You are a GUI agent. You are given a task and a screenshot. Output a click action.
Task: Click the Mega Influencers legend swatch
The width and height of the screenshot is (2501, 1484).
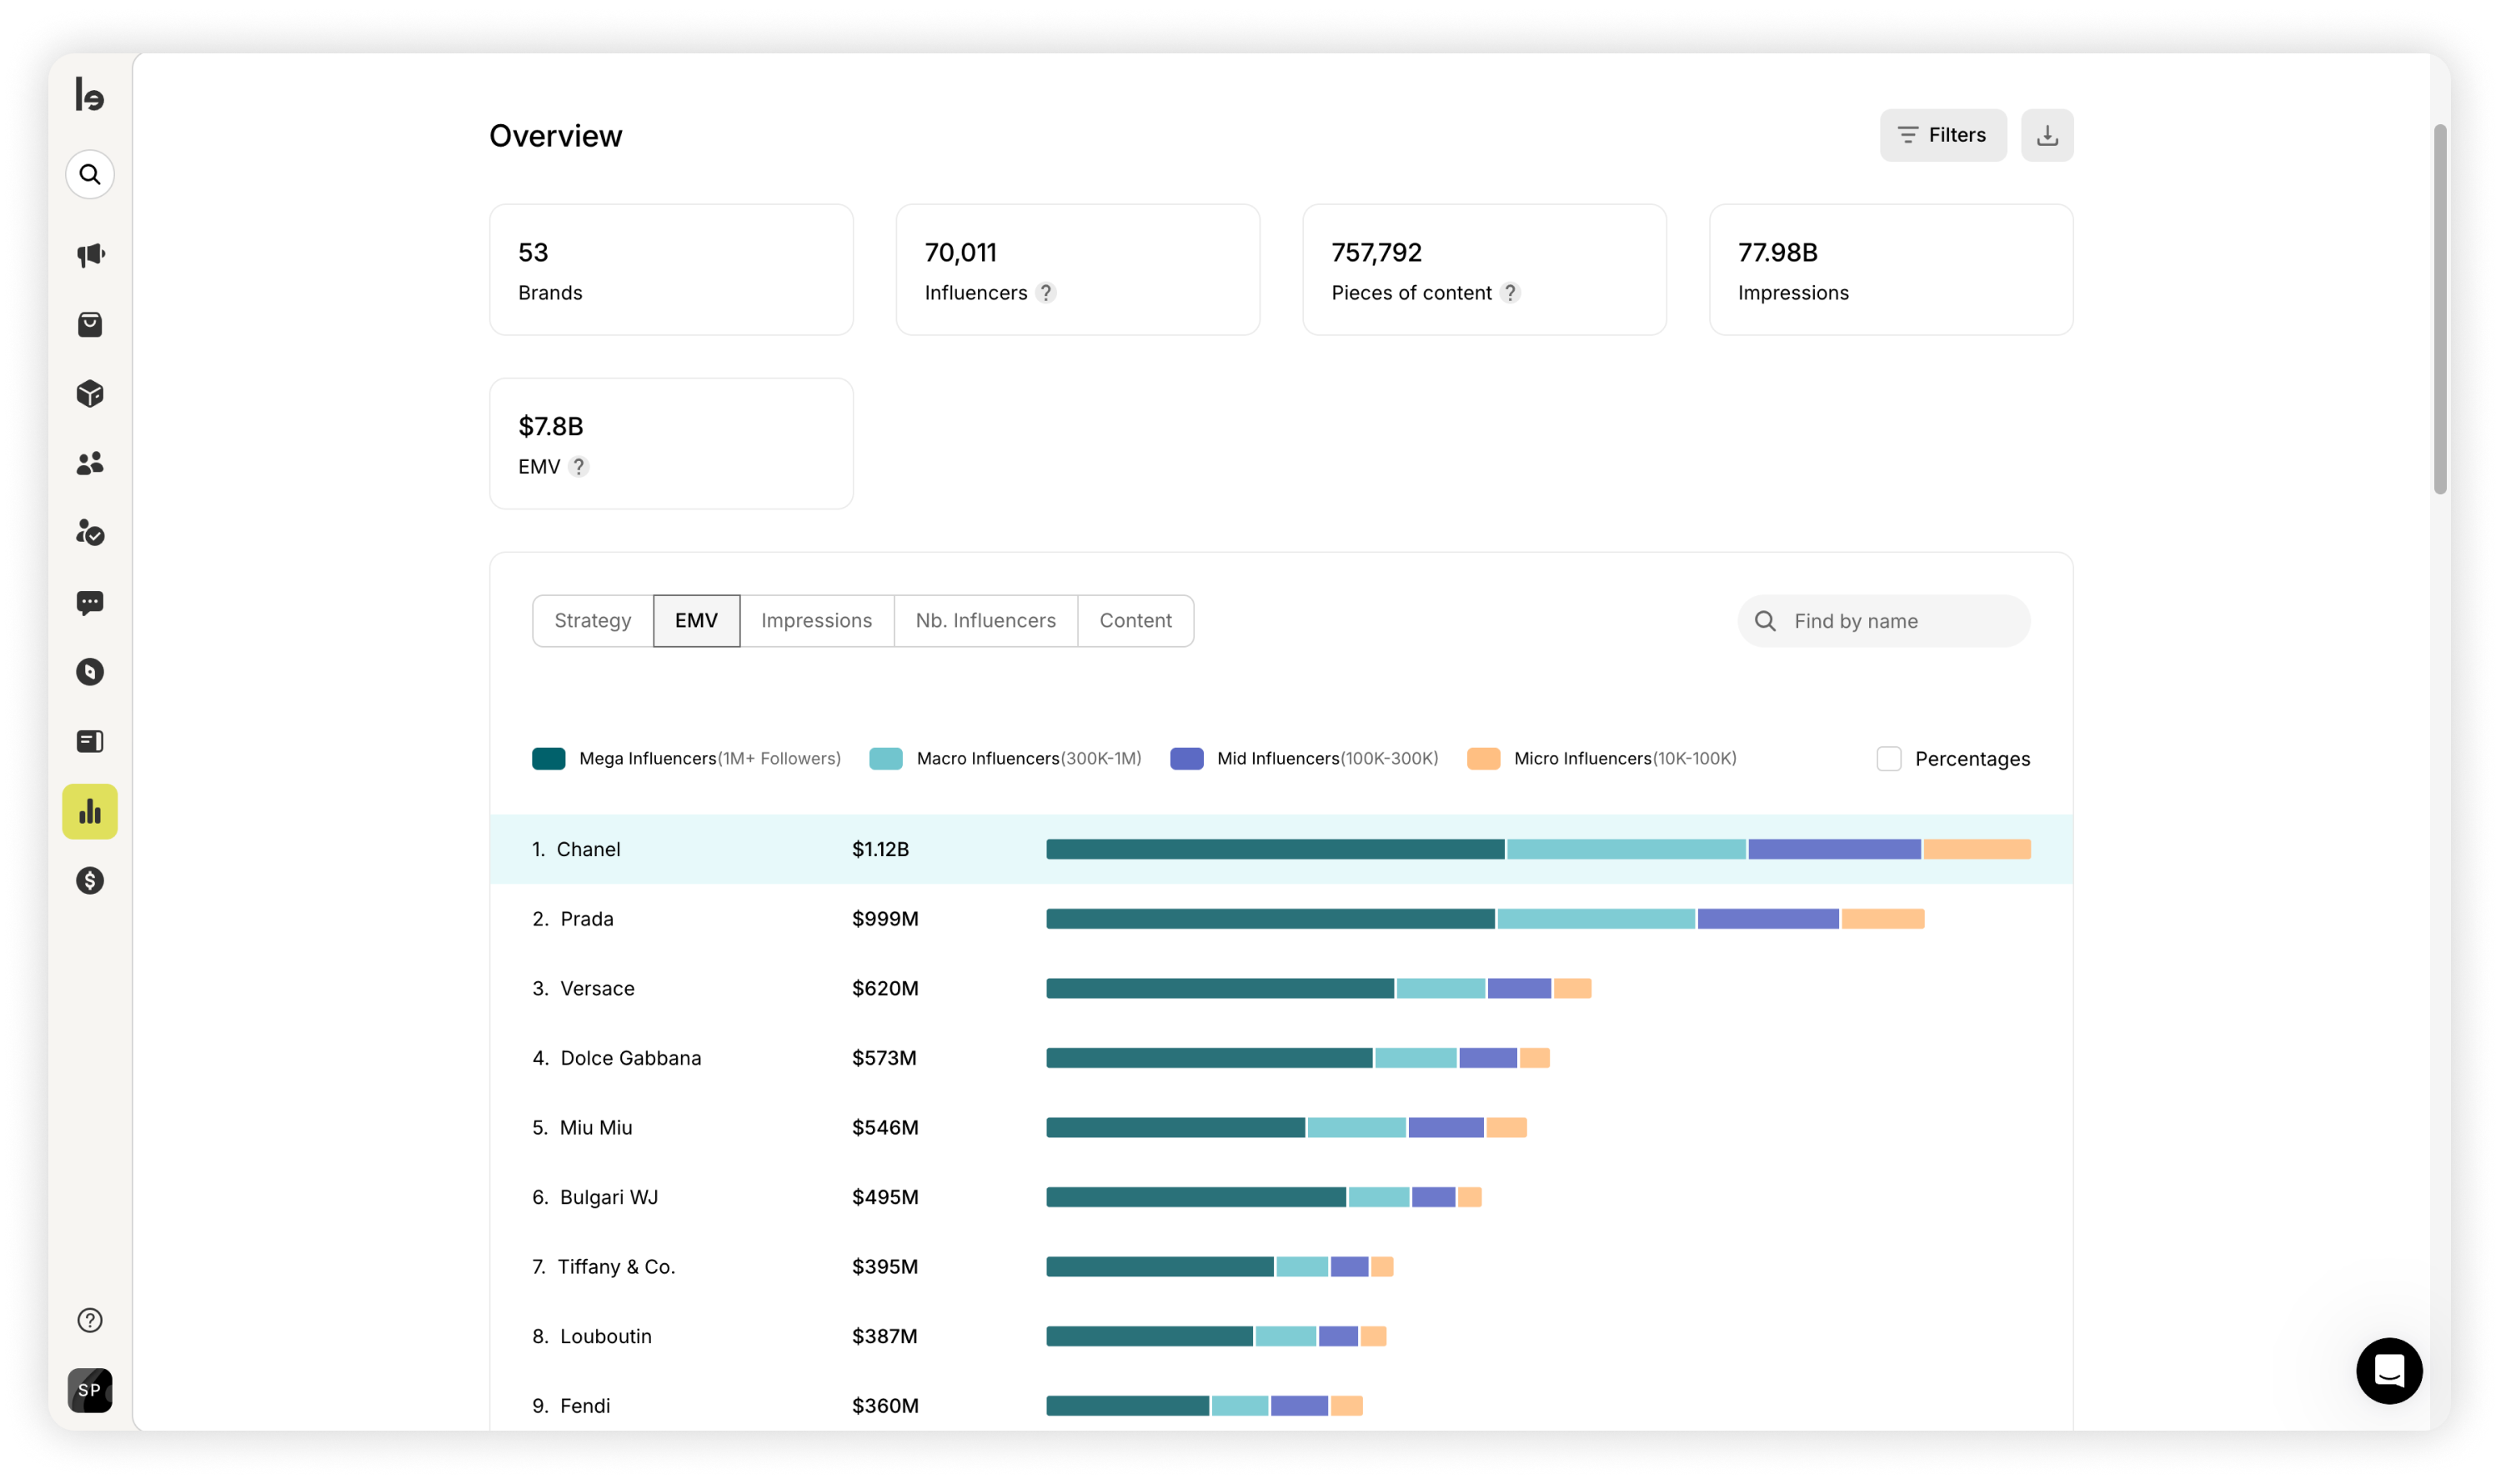[x=548, y=759]
